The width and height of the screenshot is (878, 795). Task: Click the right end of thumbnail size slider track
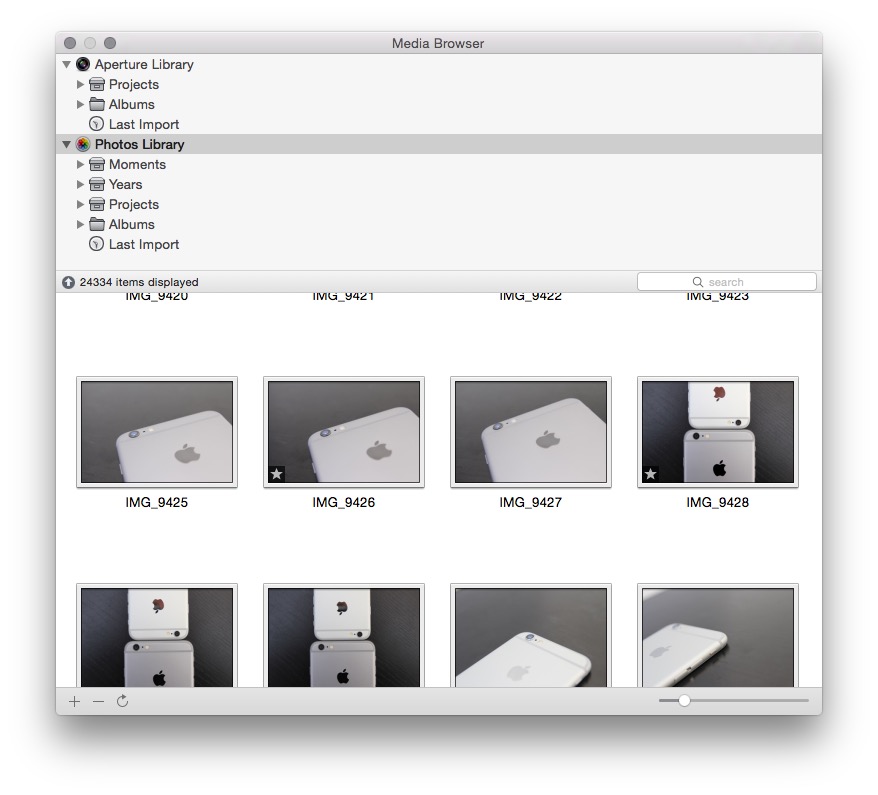[x=807, y=700]
